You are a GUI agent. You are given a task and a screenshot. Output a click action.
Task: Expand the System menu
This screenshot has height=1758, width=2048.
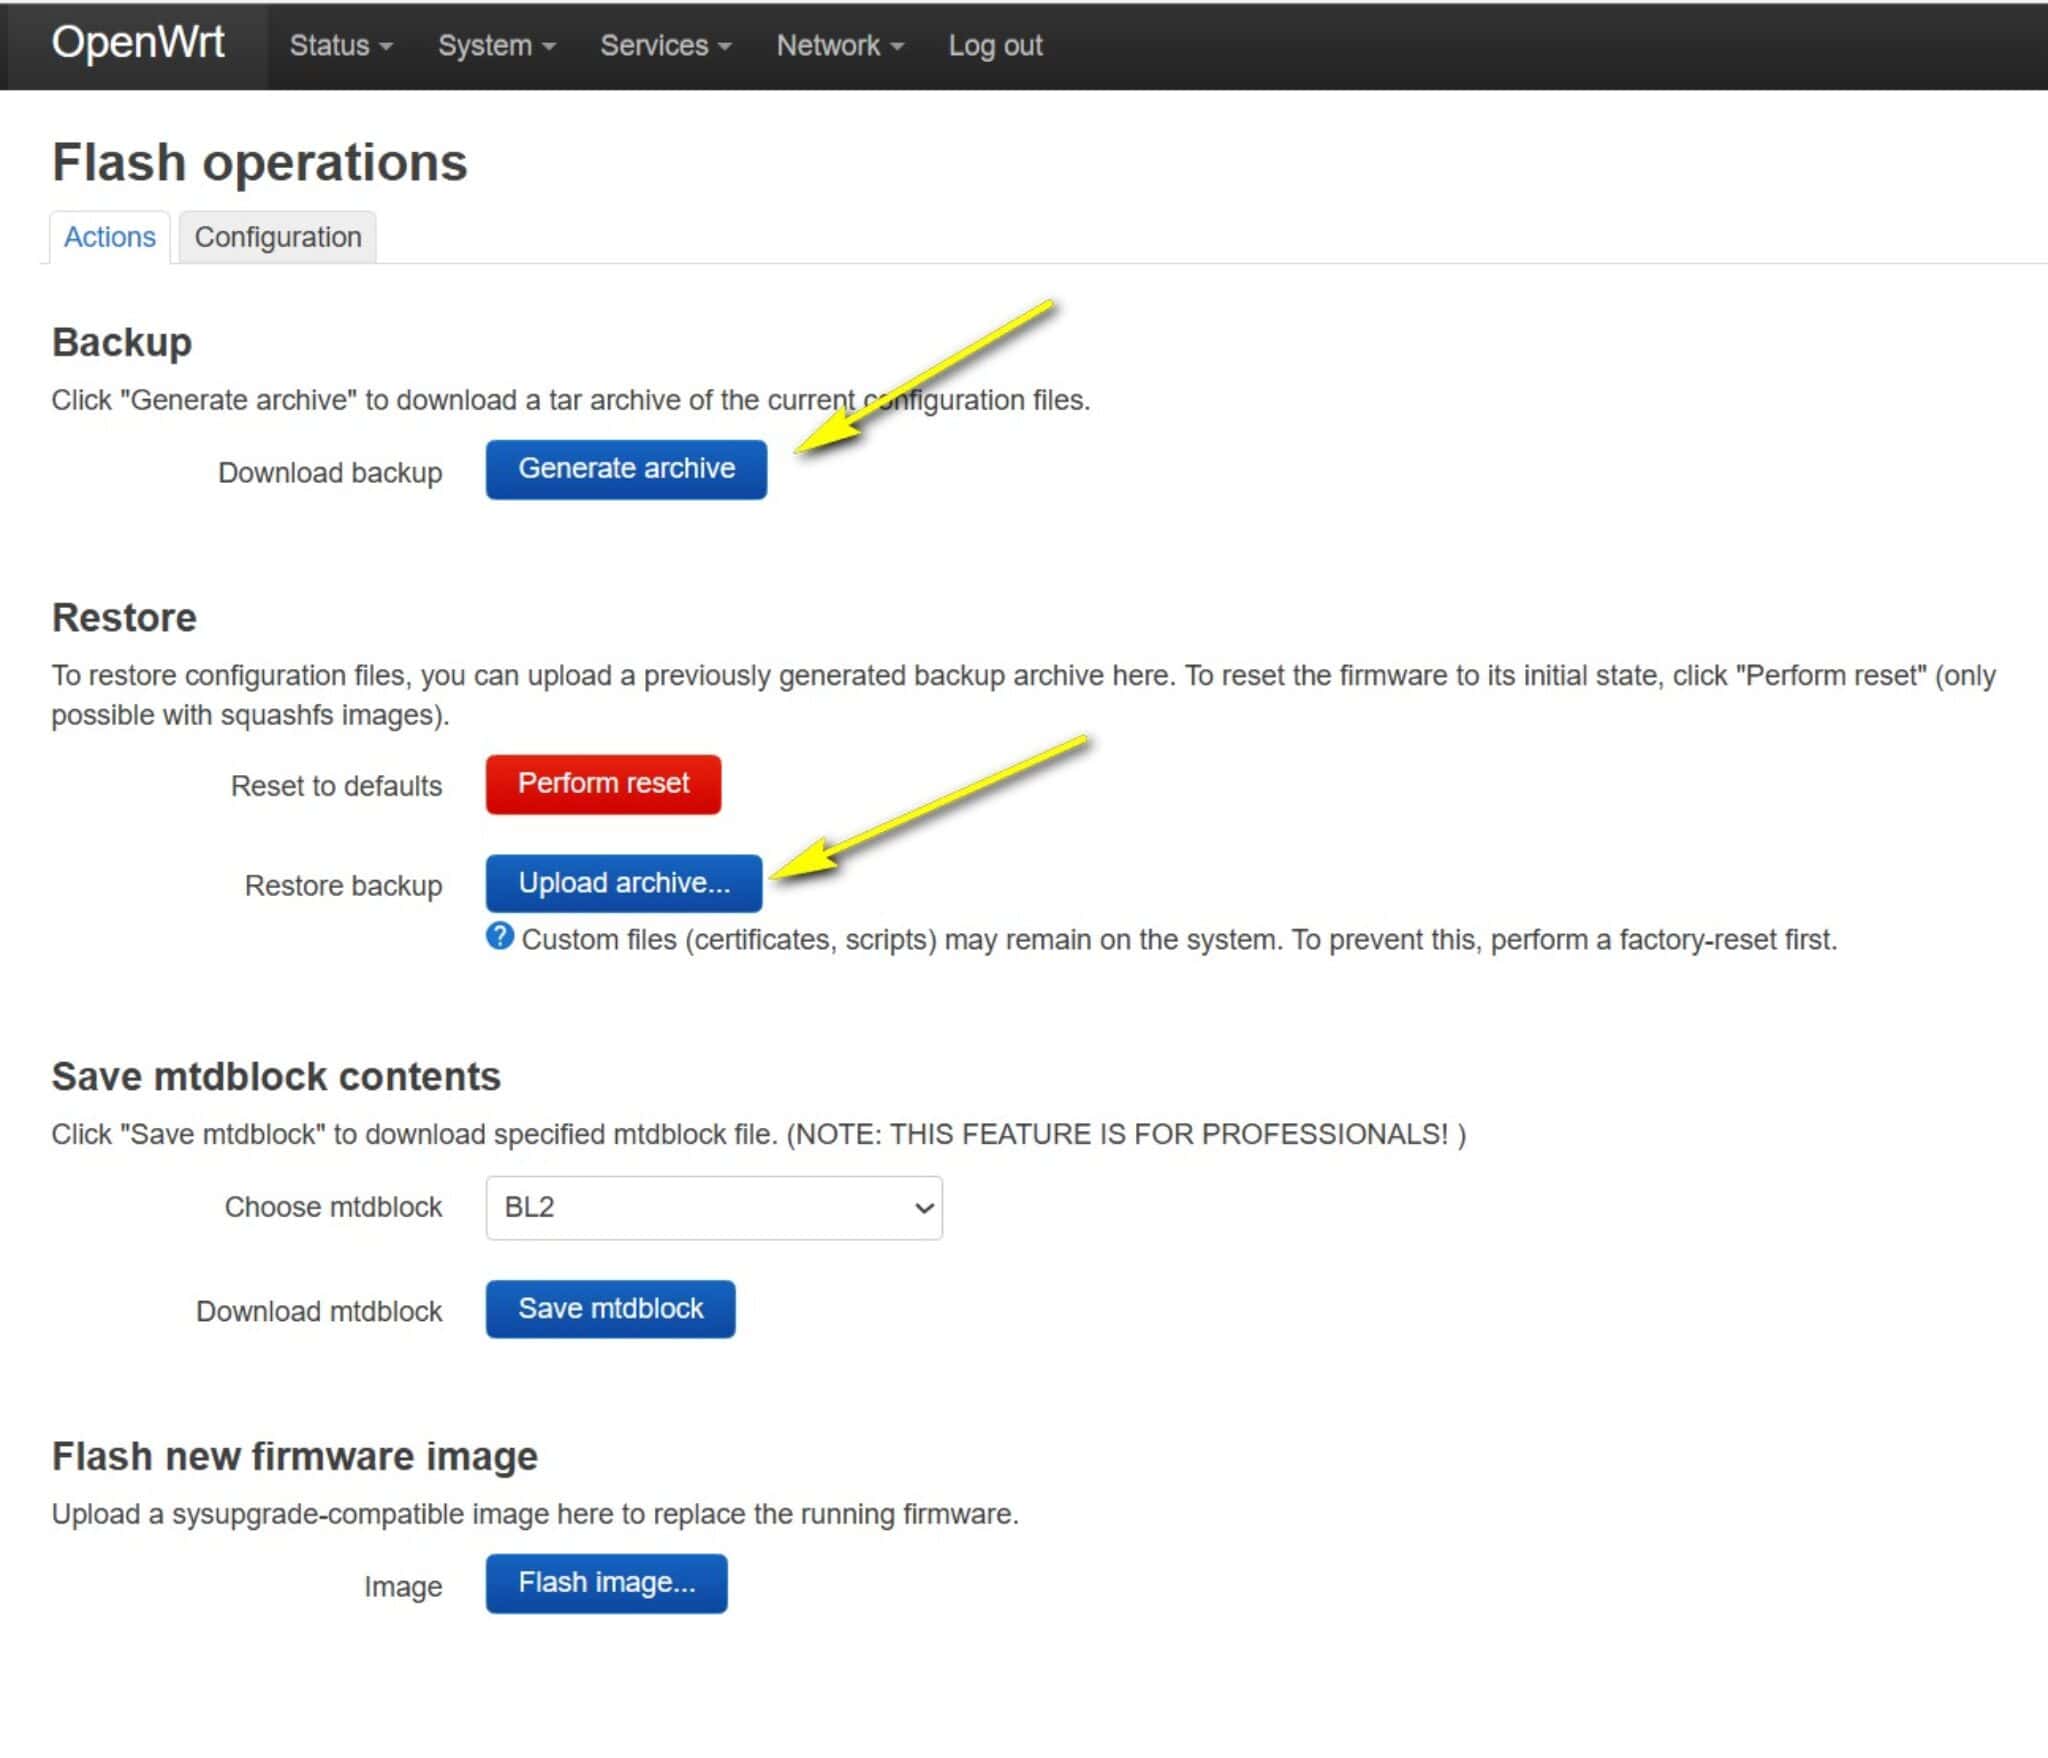(x=495, y=46)
